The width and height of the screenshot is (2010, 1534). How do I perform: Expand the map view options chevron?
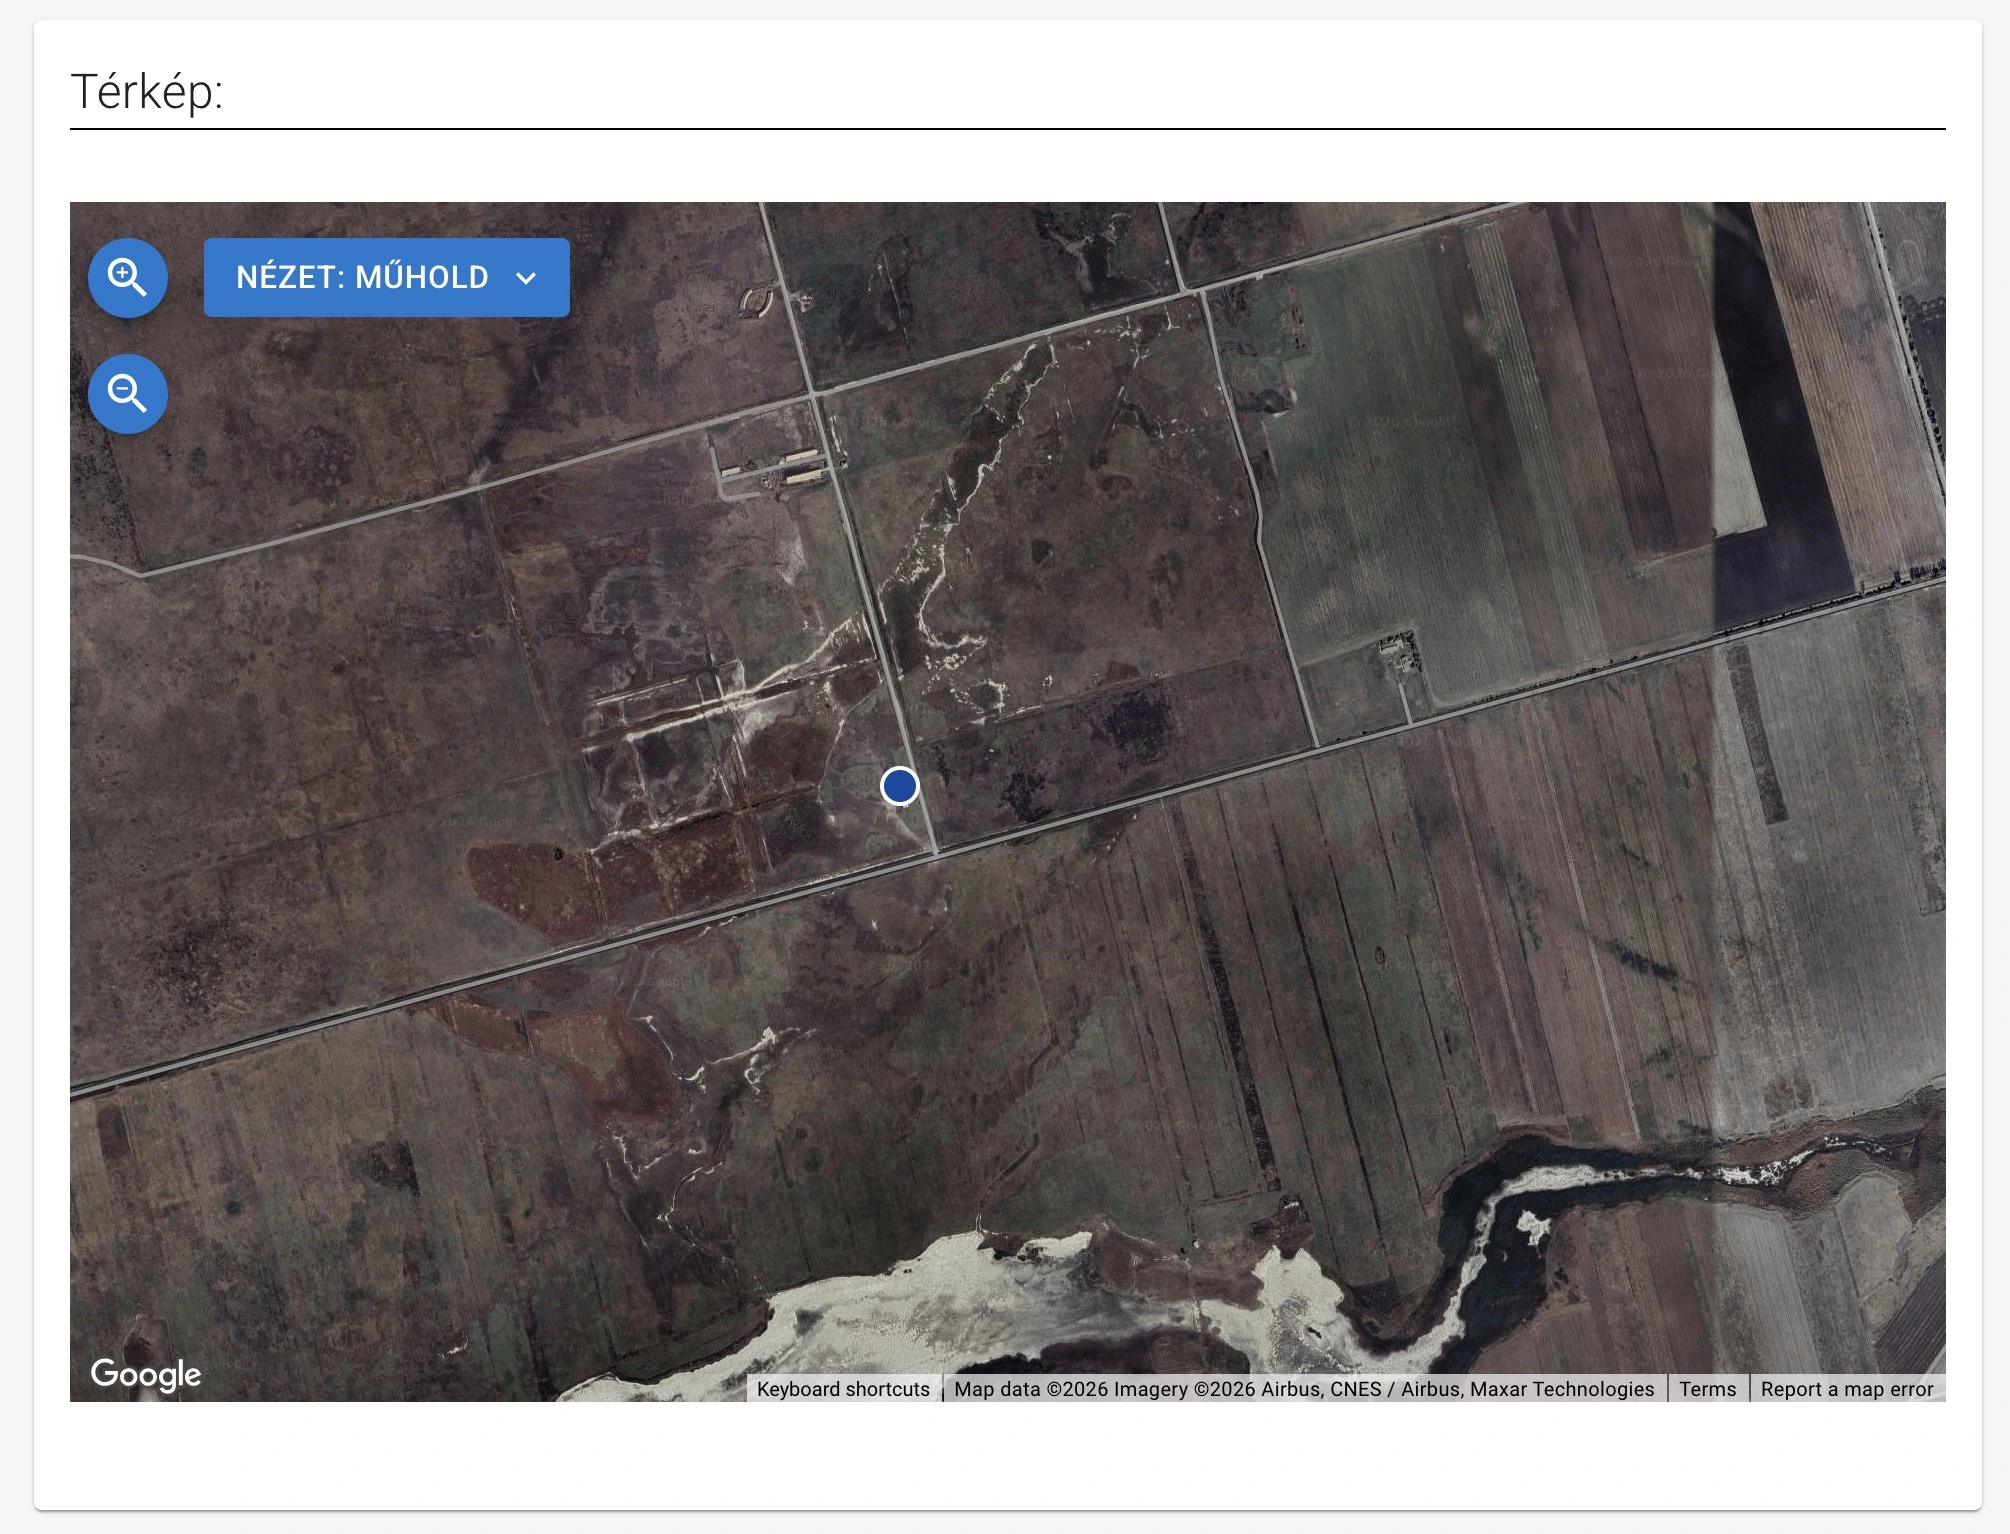[x=527, y=277]
